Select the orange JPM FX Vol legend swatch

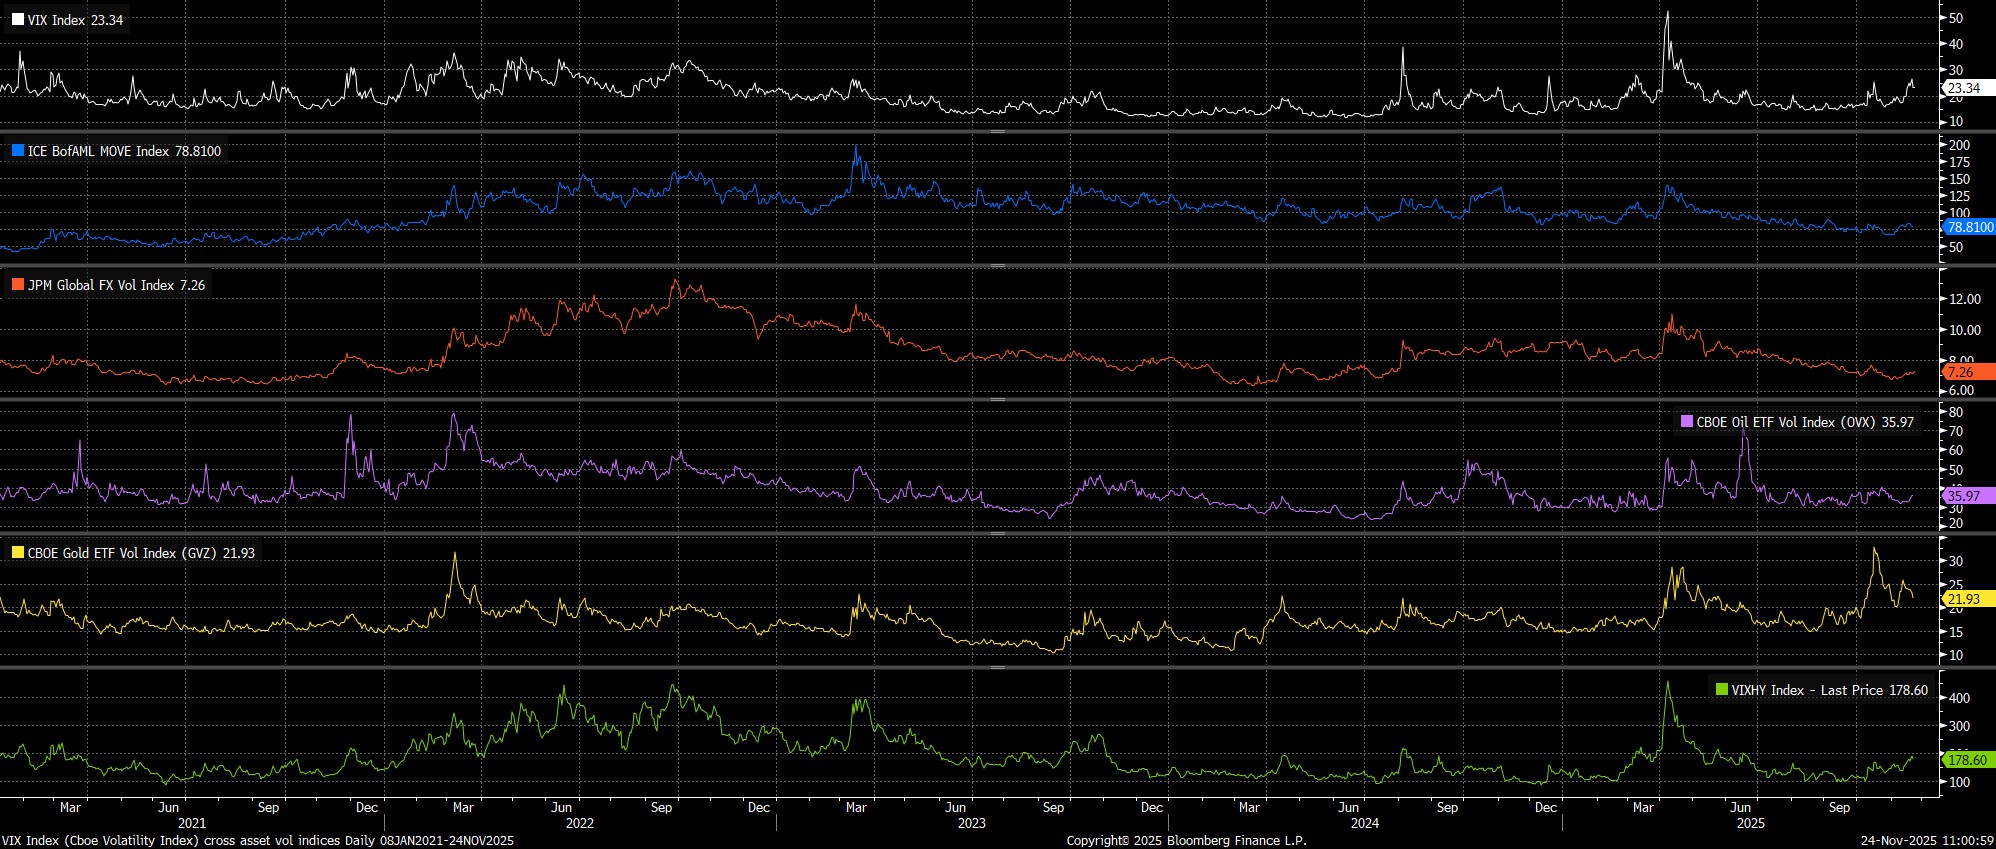click(x=18, y=285)
